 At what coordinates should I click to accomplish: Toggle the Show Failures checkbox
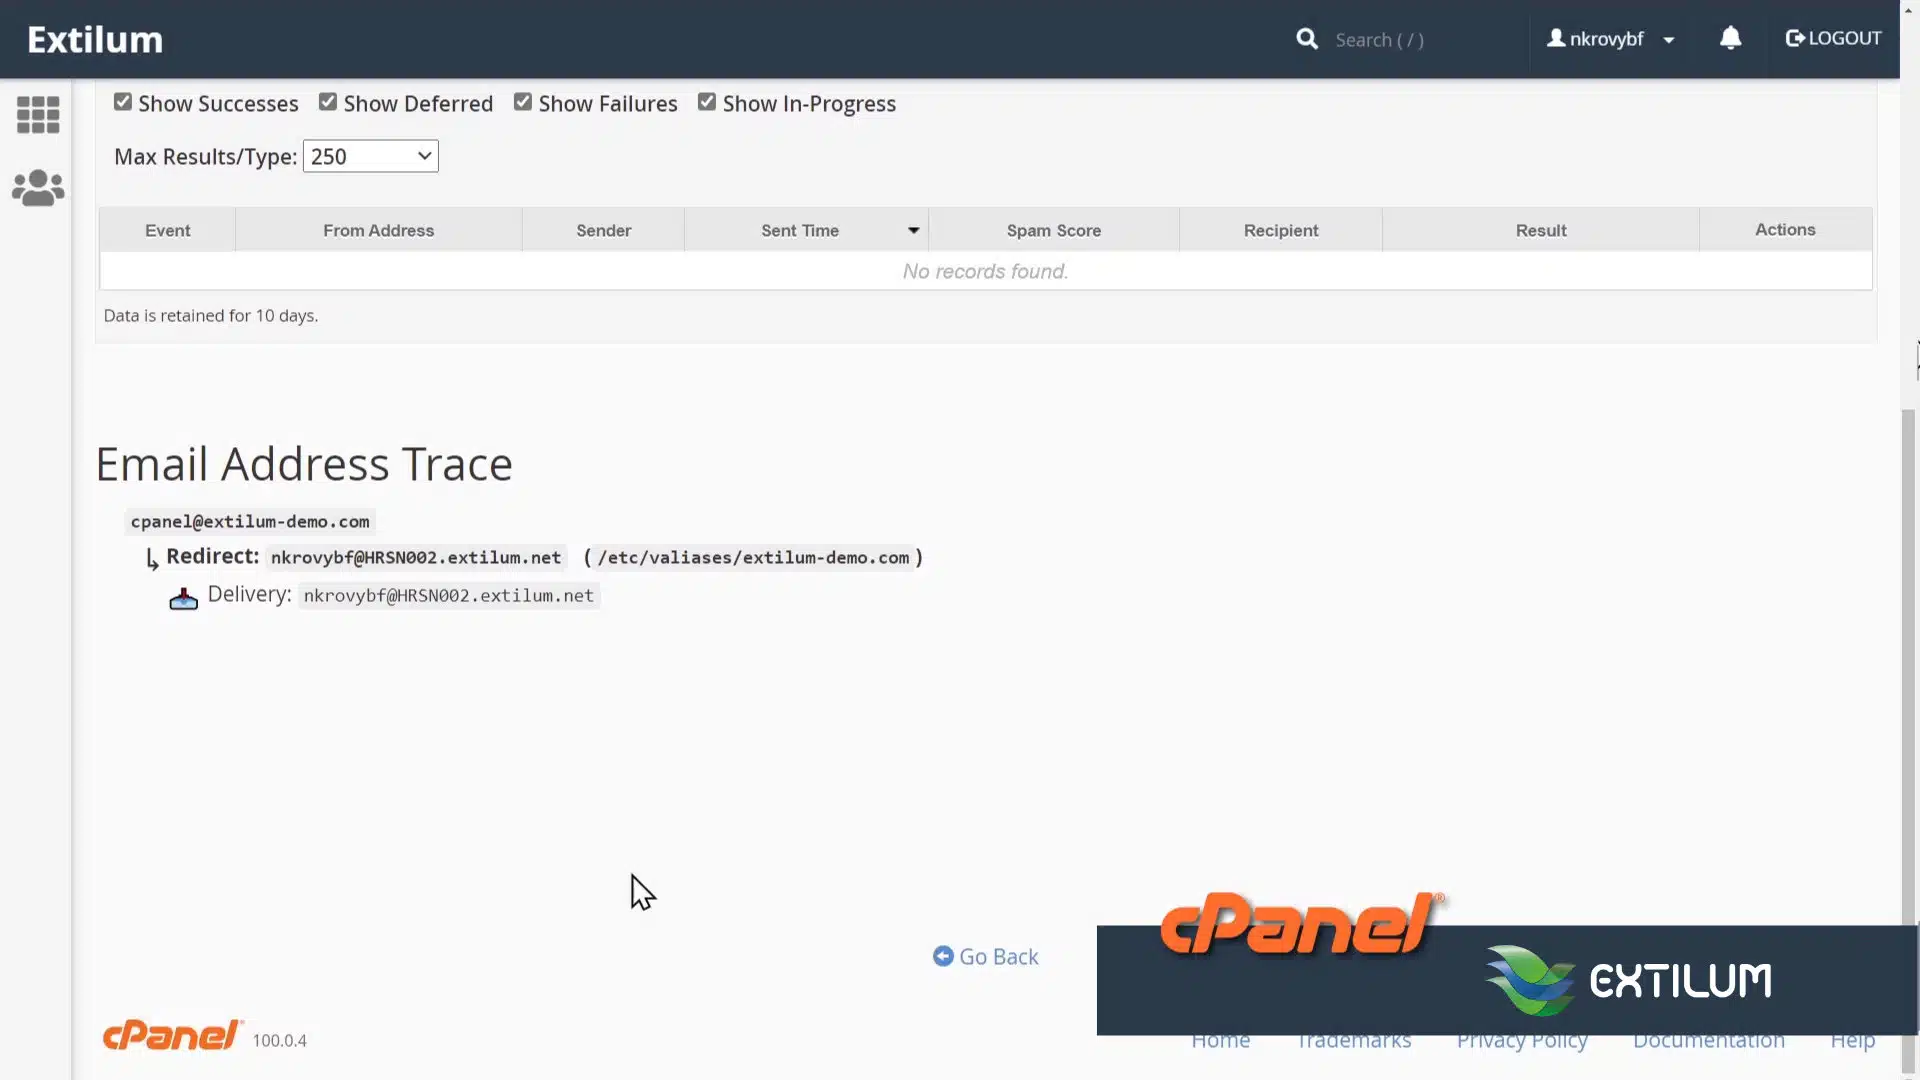coord(523,102)
